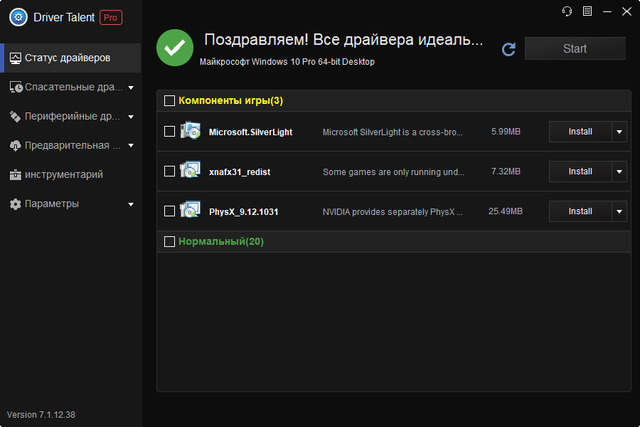640x427 pixels.
Task: Open support via the headset icon
Action: coord(568,11)
